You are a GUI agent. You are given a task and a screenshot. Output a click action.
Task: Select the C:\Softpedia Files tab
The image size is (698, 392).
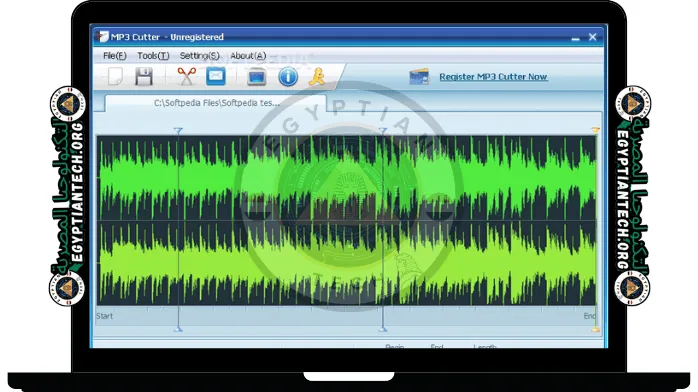pos(216,103)
